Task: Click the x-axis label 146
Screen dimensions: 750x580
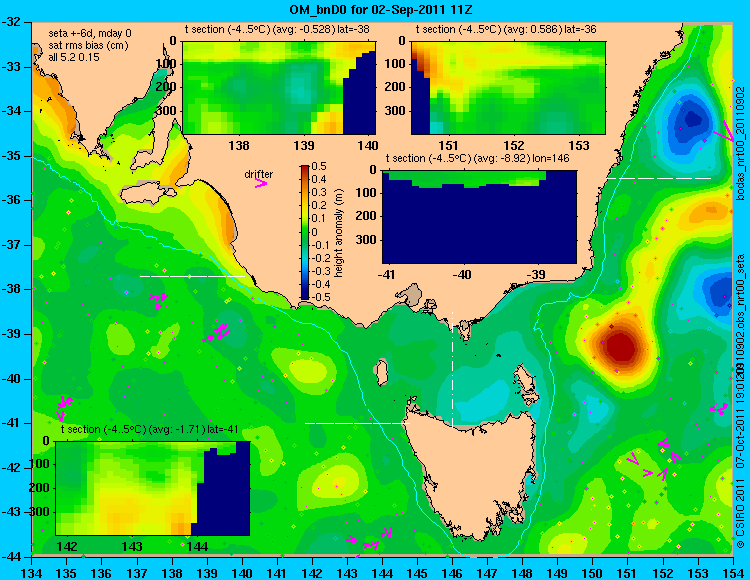Action: point(452,572)
